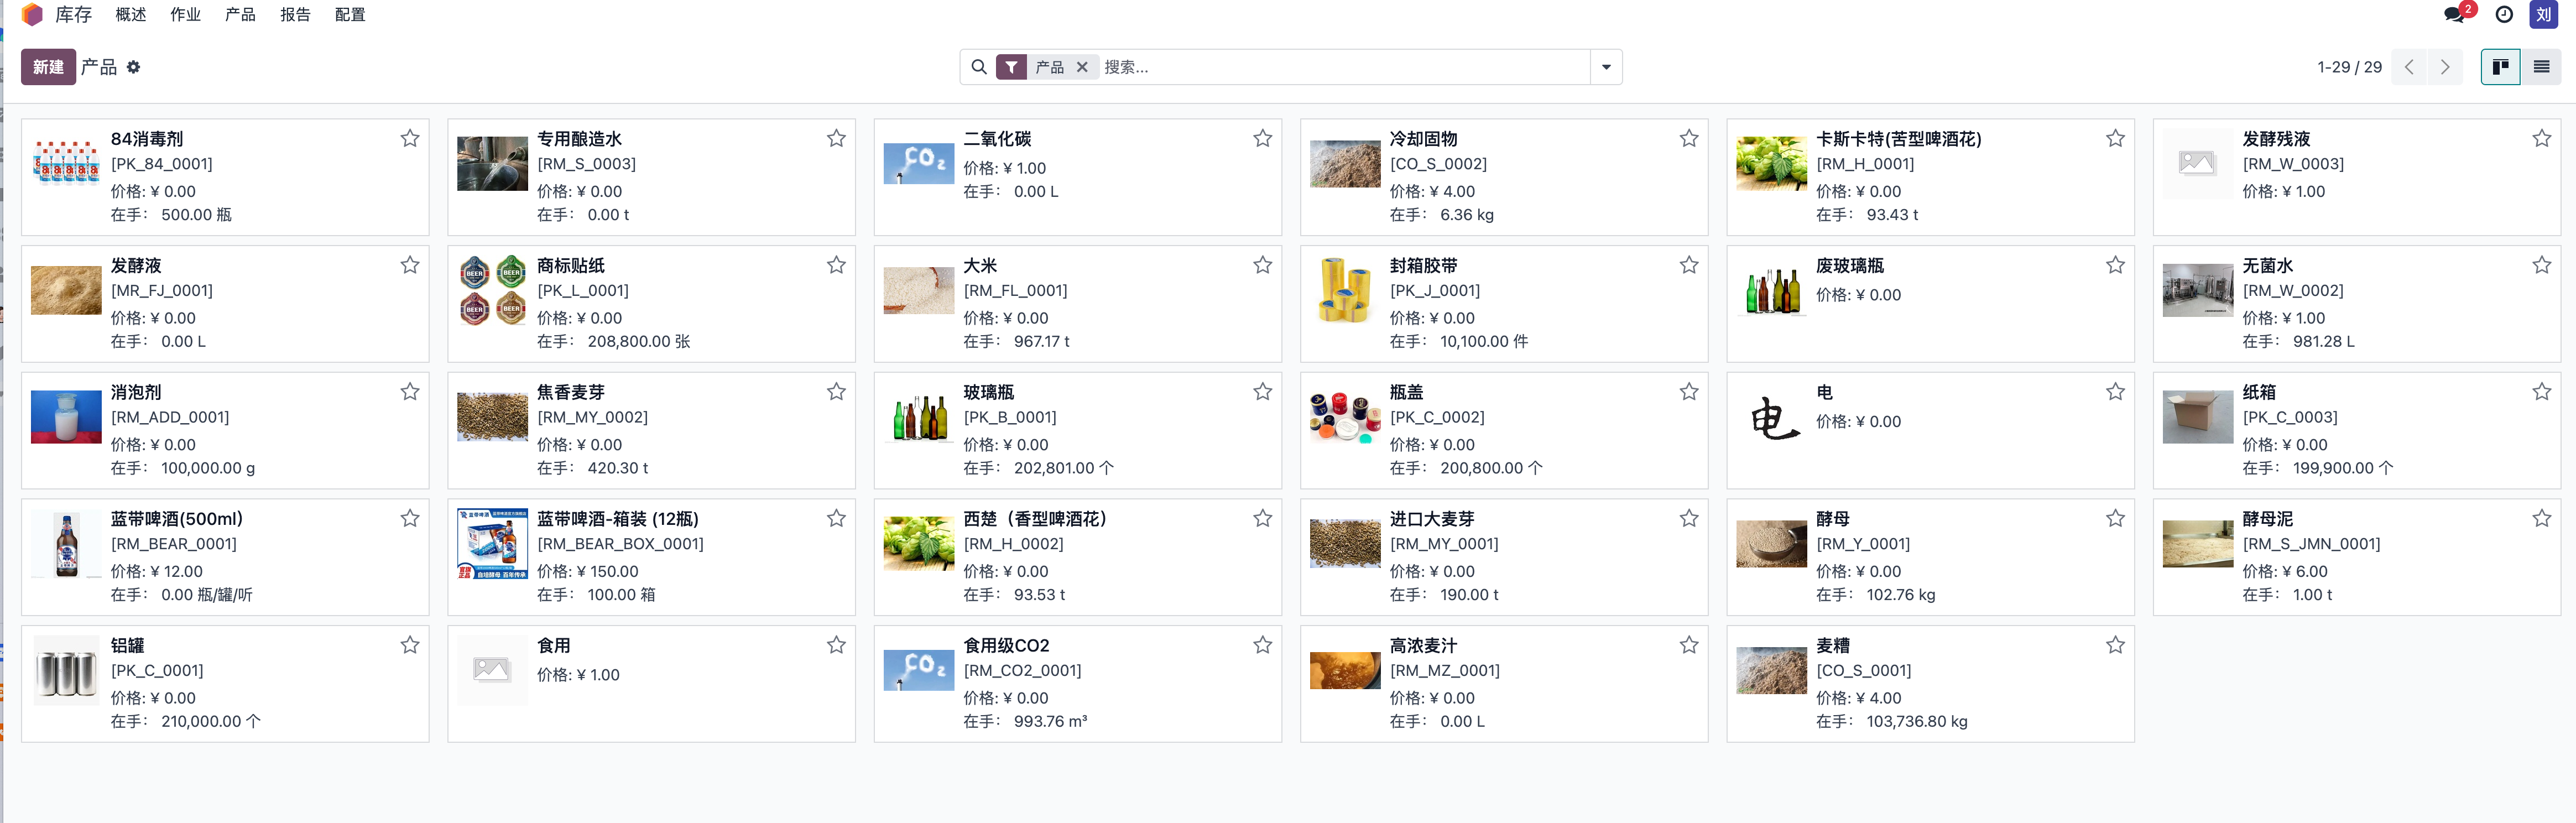Click the 在手: 993.76 m³ quantity
The image size is (2576, 823).
coord(1025,721)
